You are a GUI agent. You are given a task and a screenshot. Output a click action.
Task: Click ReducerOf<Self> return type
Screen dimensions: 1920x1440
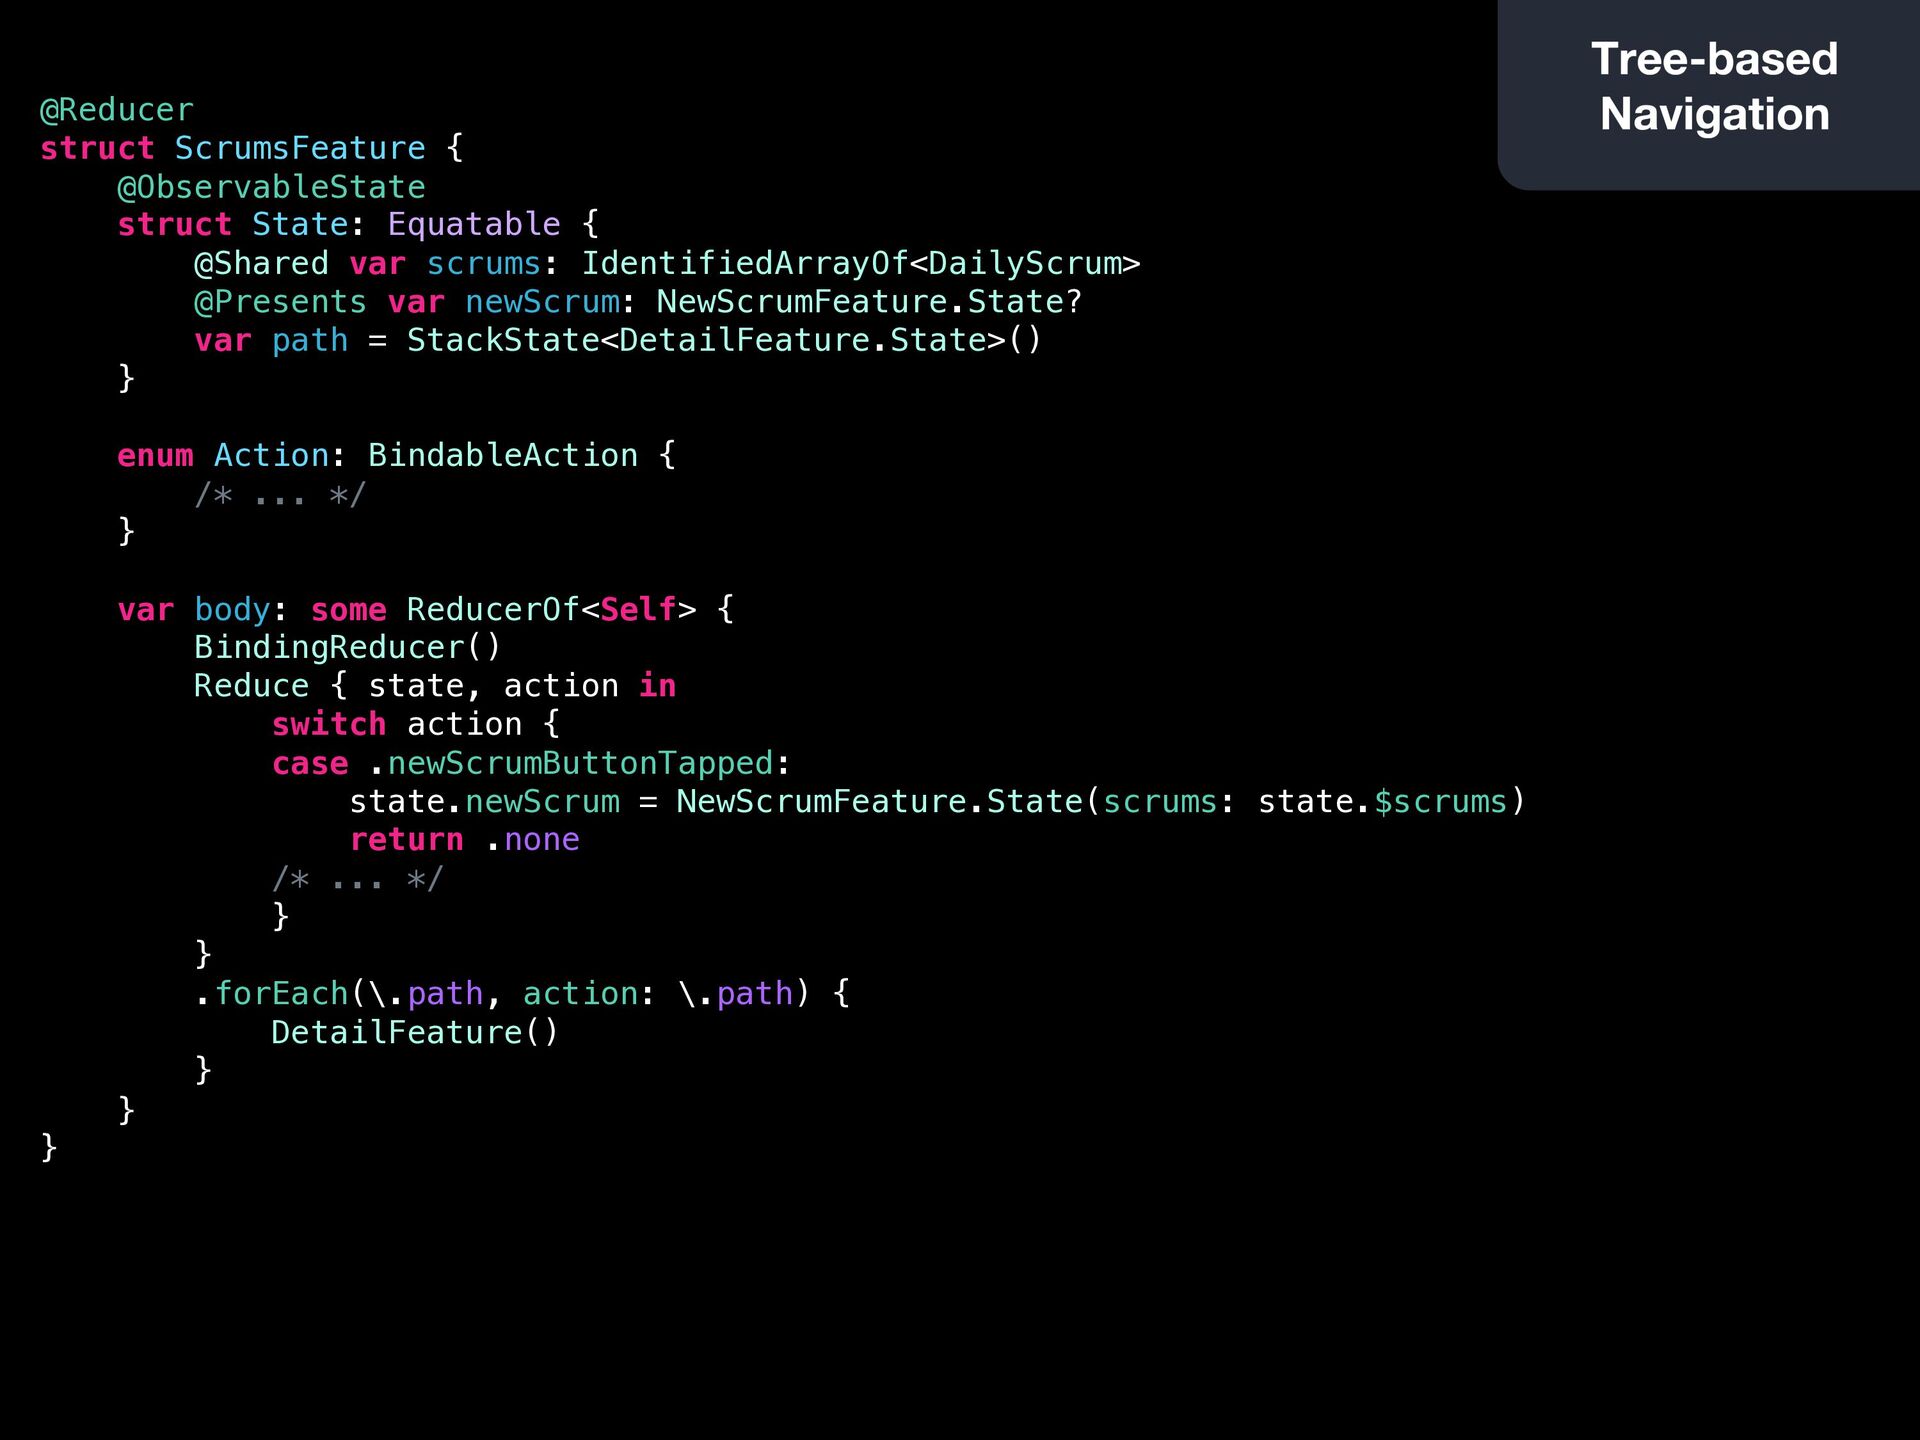pyautogui.click(x=551, y=610)
